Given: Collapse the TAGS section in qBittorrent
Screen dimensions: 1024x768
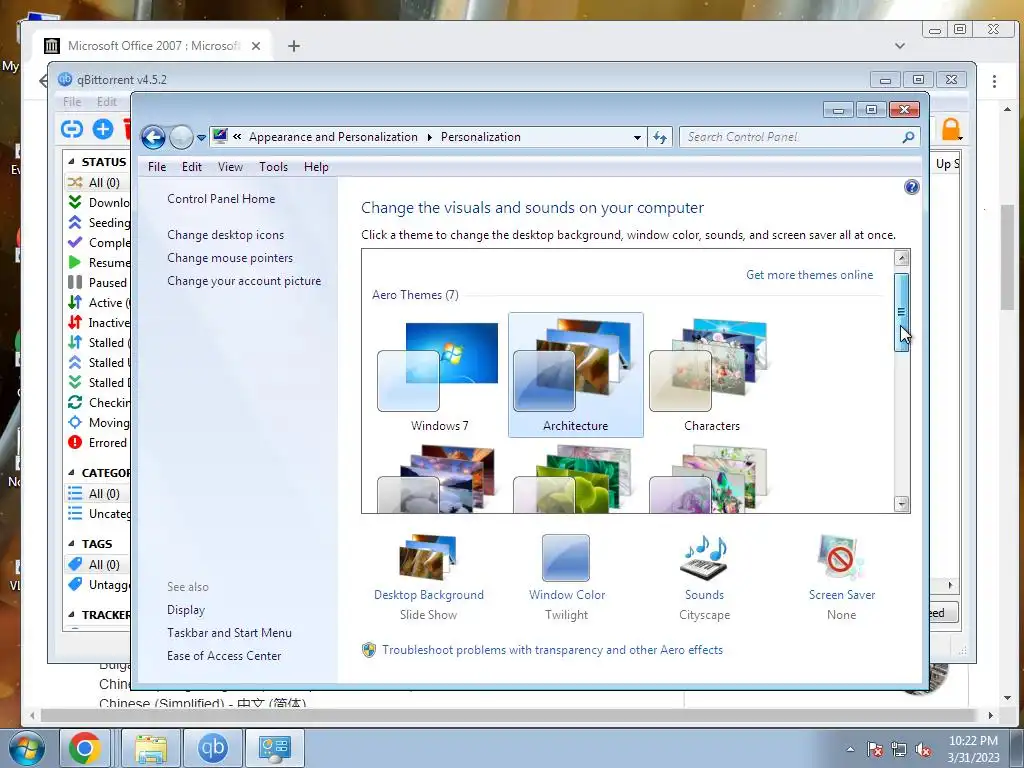Looking at the screenshot, I should pyautogui.click(x=72, y=543).
